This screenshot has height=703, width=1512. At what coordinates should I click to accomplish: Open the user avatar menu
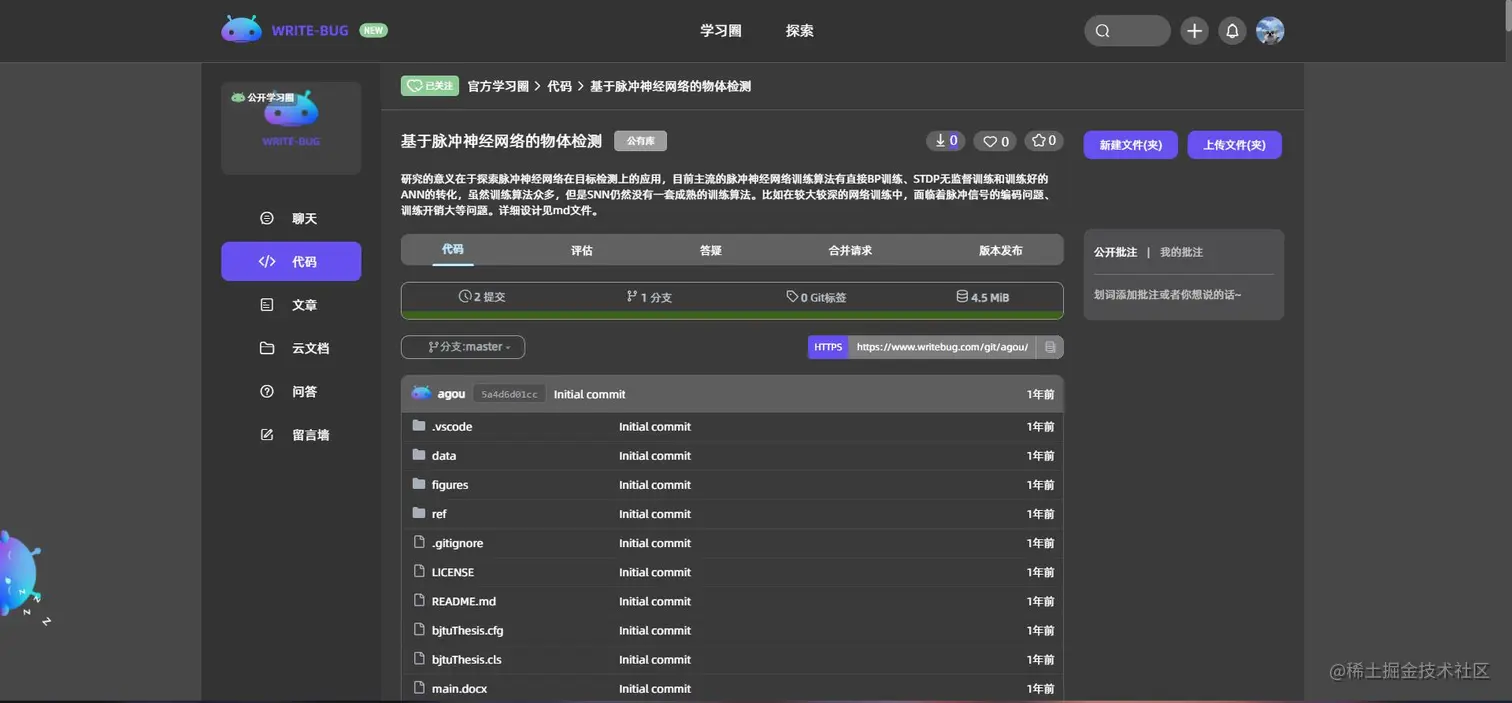point(1270,31)
